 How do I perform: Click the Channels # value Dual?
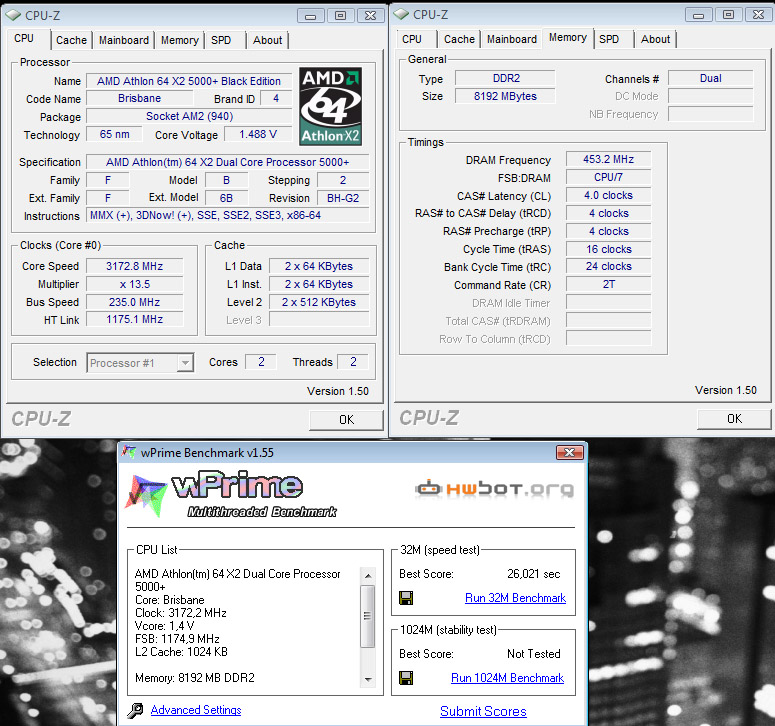pos(711,79)
